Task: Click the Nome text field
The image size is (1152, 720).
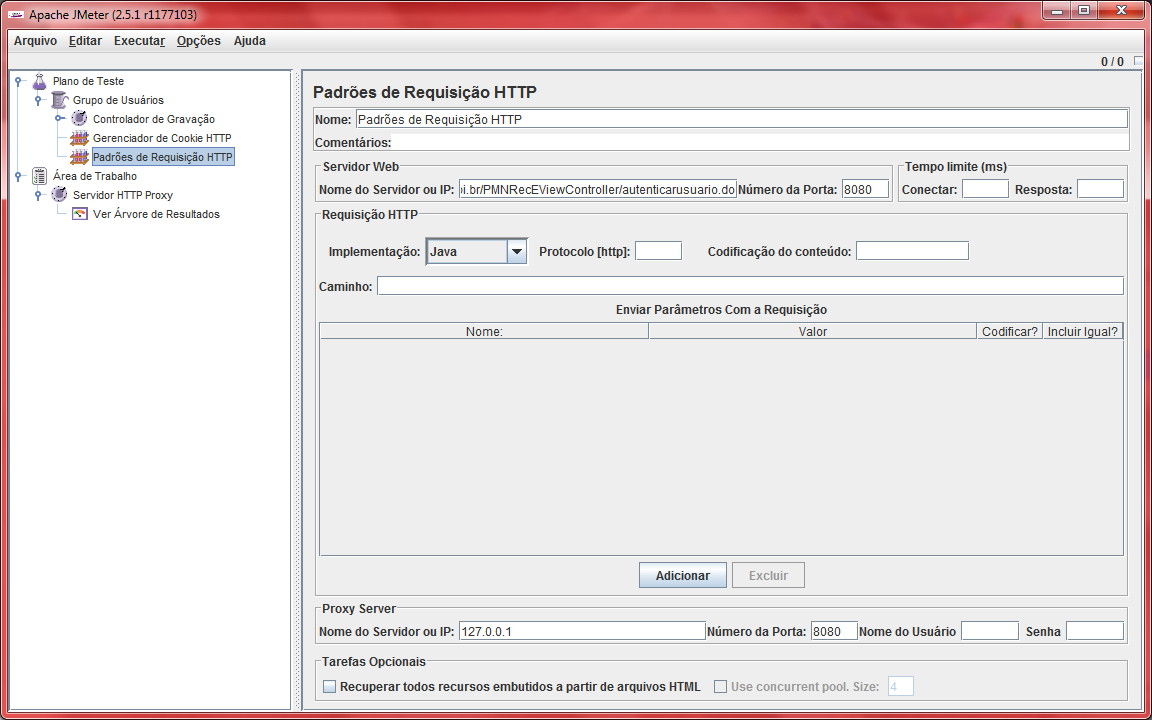Action: tap(741, 119)
